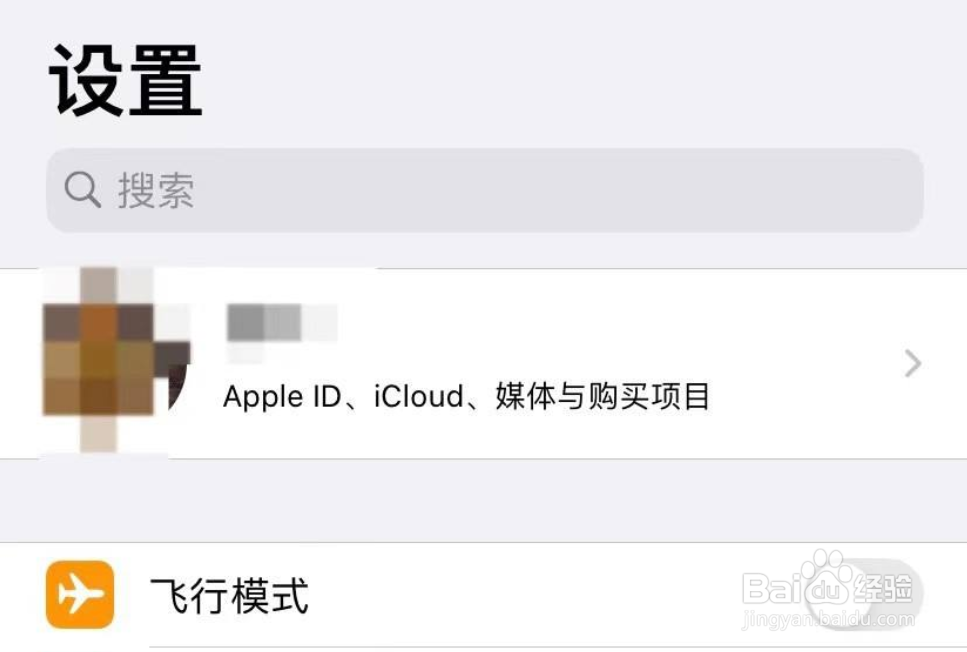Tap the Baidu经验 watermark text
The image size is (967, 652).
pyautogui.click(x=828, y=587)
